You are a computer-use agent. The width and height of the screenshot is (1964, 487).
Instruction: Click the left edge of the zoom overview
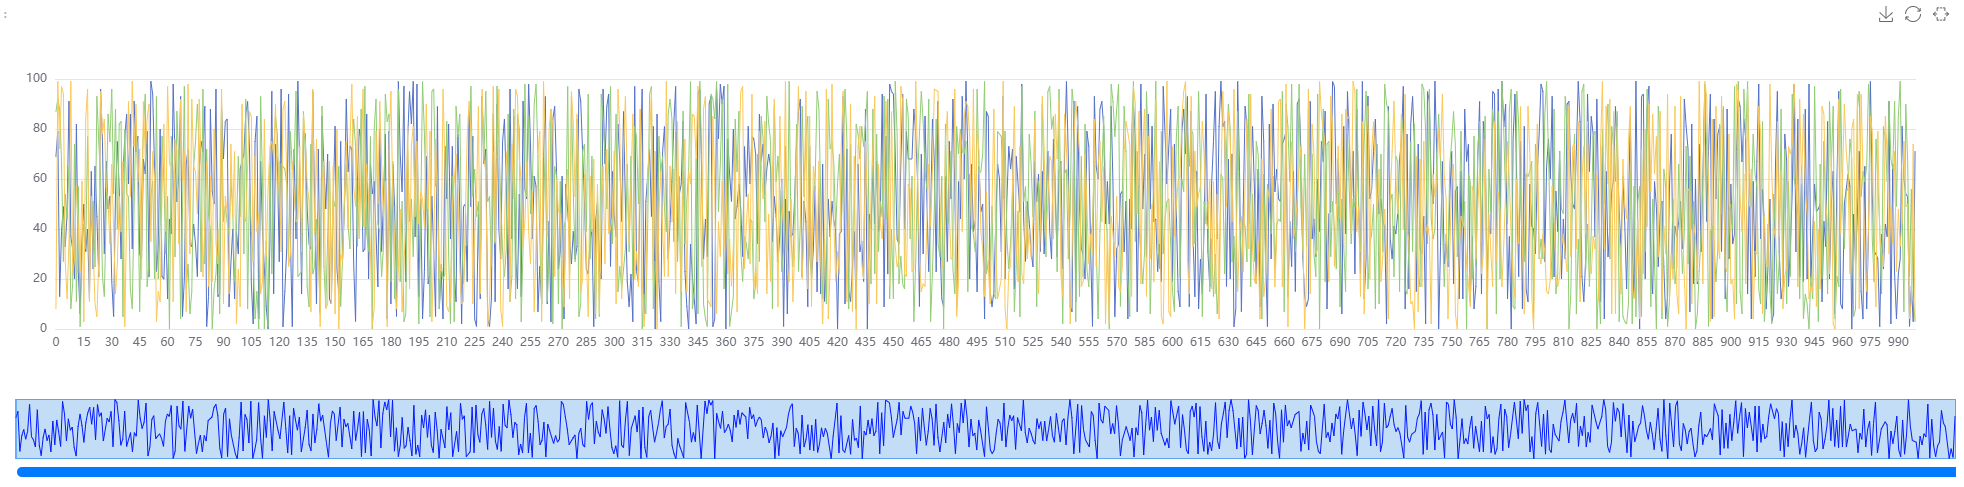tap(17, 429)
